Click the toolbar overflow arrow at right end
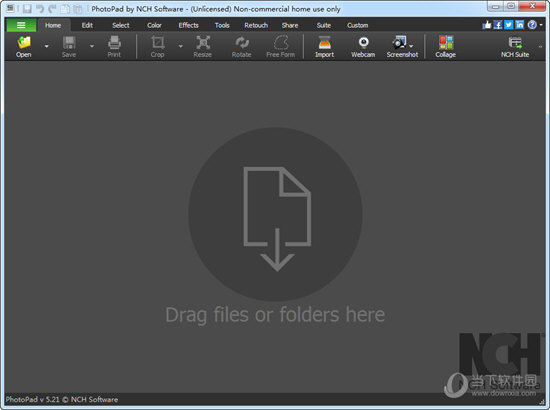 coord(541,46)
